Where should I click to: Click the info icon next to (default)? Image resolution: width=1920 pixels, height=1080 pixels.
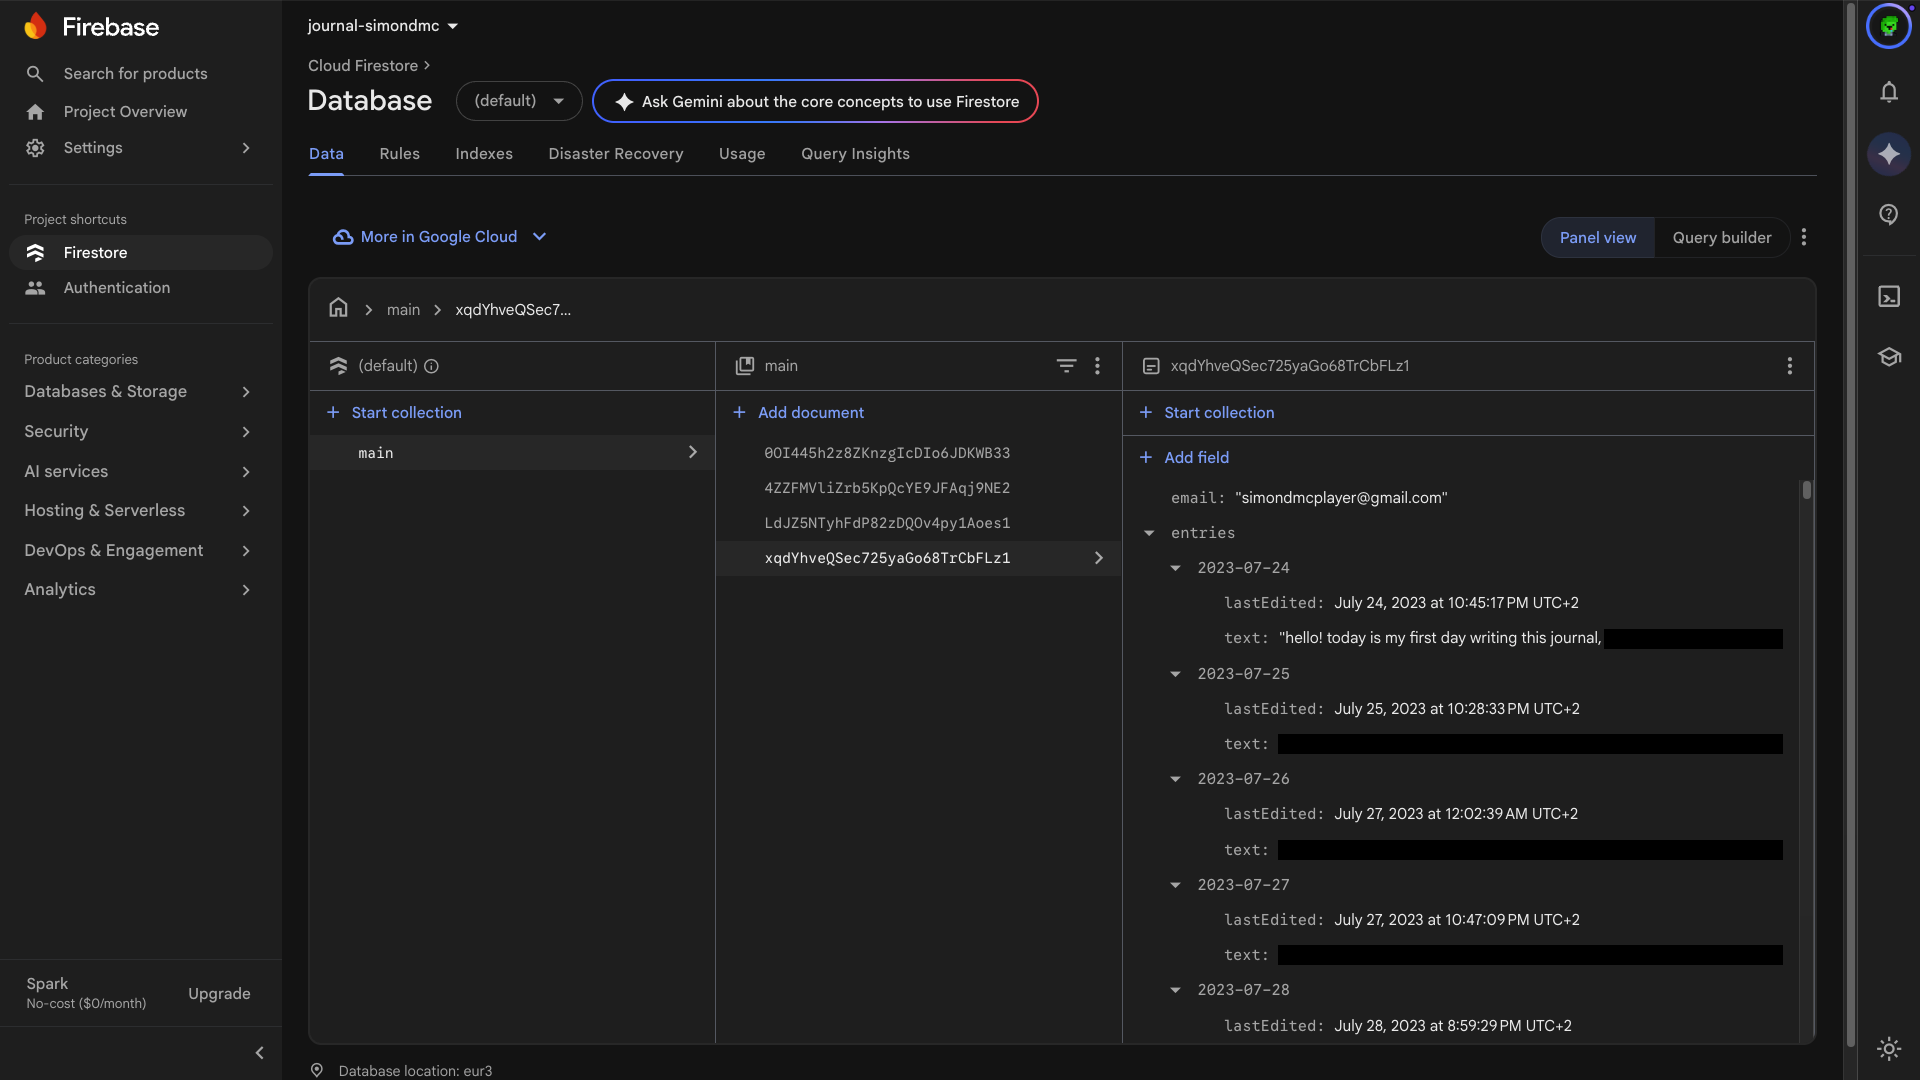pyautogui.click(x=431, y=366)
